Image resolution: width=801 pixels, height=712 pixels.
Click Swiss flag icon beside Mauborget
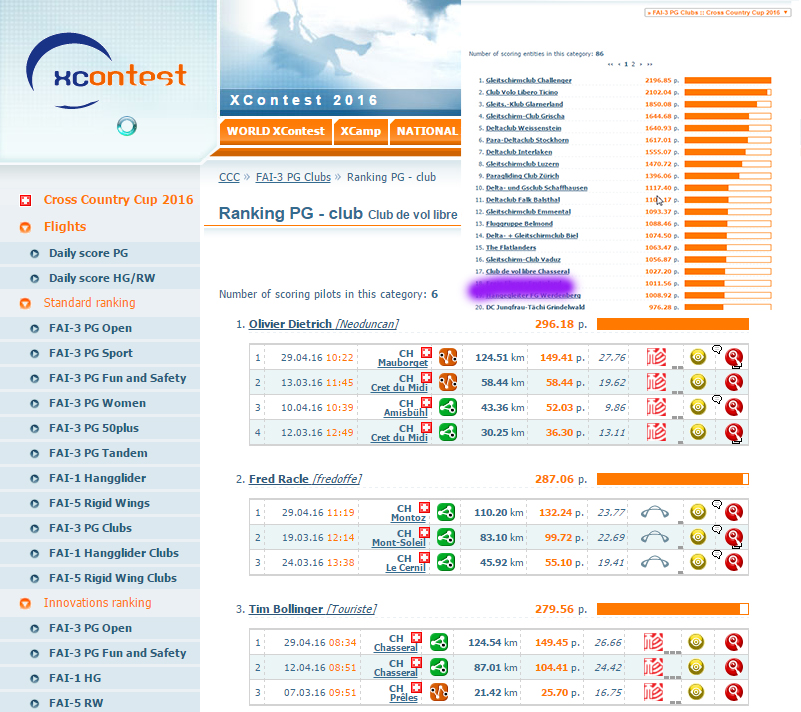pyautogui.click(x=427, y=352)
